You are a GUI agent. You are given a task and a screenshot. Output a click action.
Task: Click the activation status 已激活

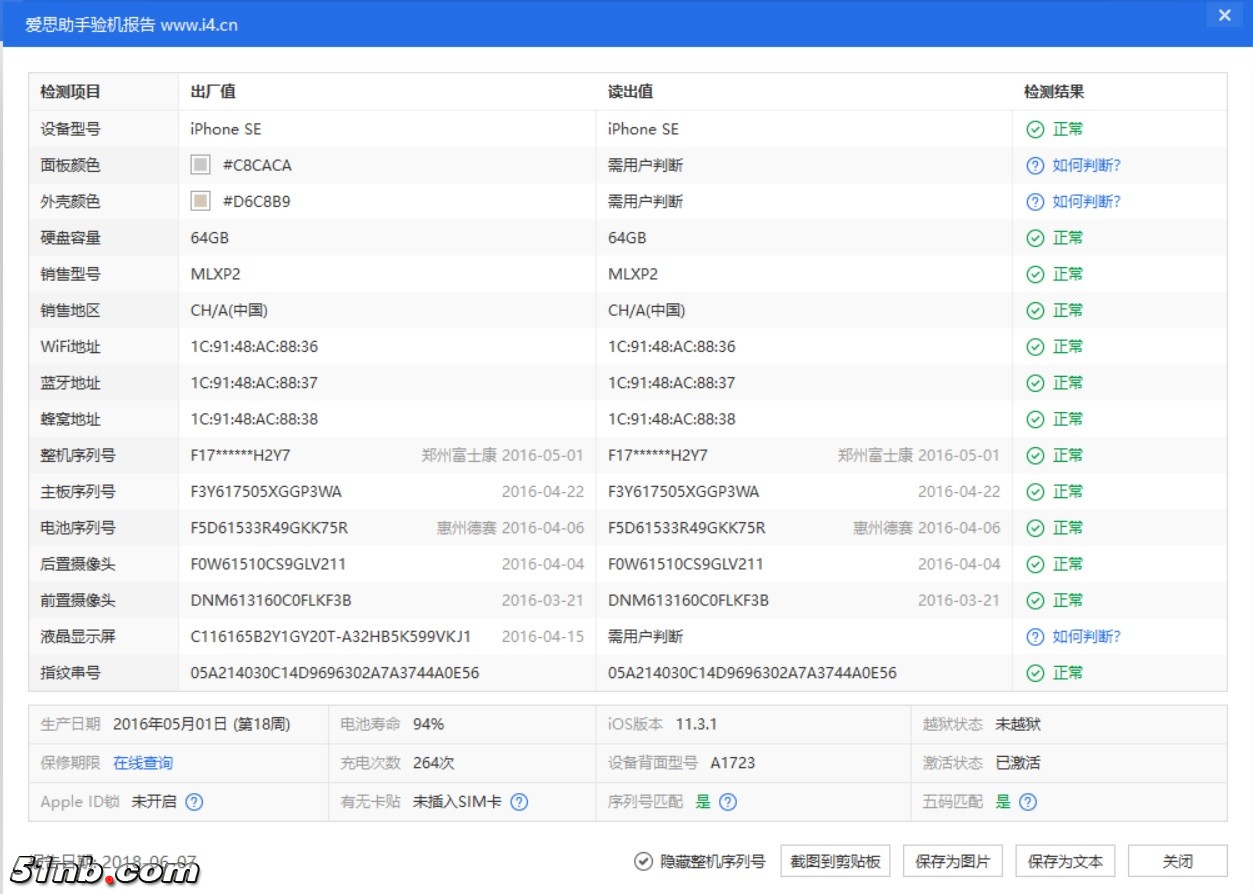pyautogui.click(x=1018, y=763)
